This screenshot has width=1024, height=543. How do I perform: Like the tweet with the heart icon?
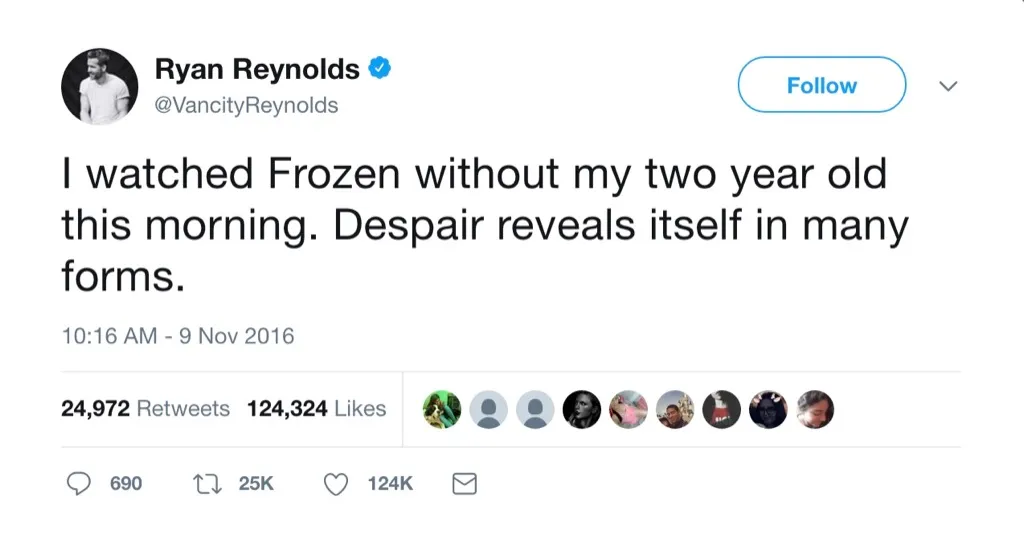pyautogui.click(x=337, y=484)
